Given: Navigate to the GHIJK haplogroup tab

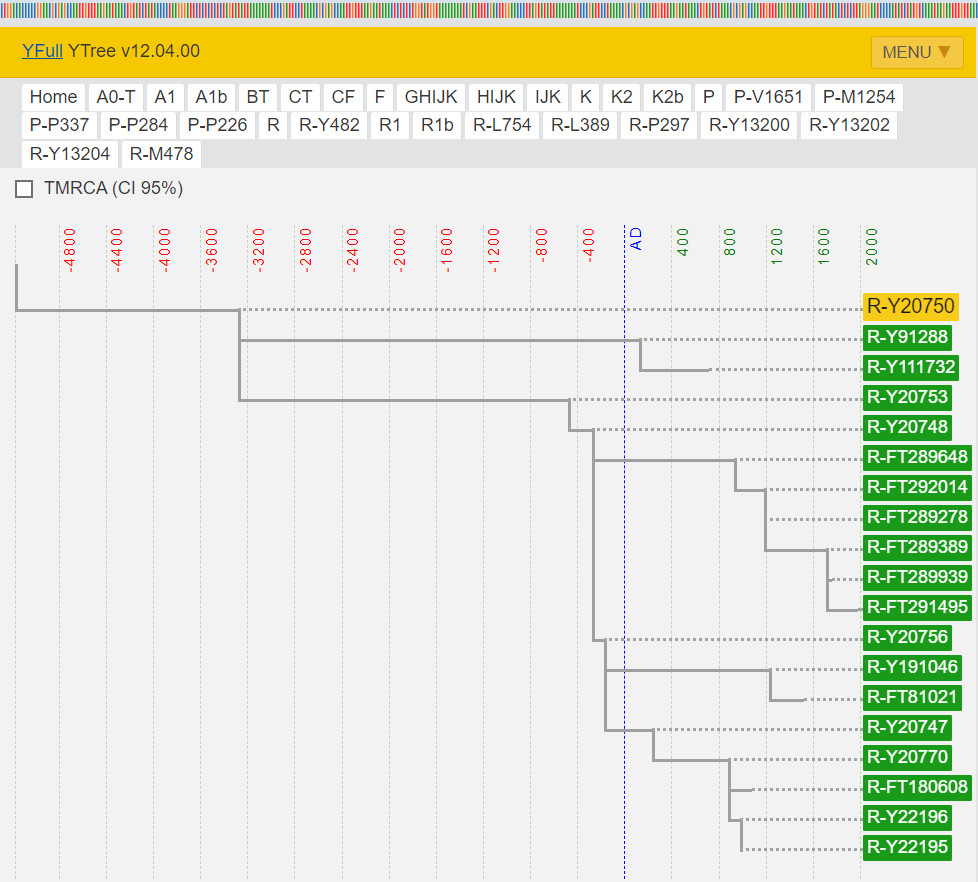Looking at the screenshot, I should [x=431, y=97].
